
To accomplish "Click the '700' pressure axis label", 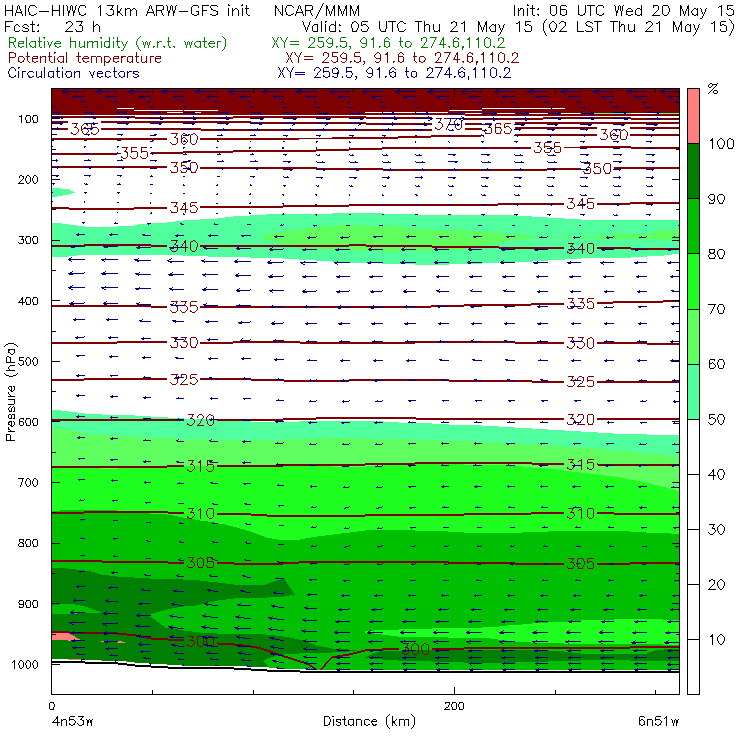I will 28,483.
